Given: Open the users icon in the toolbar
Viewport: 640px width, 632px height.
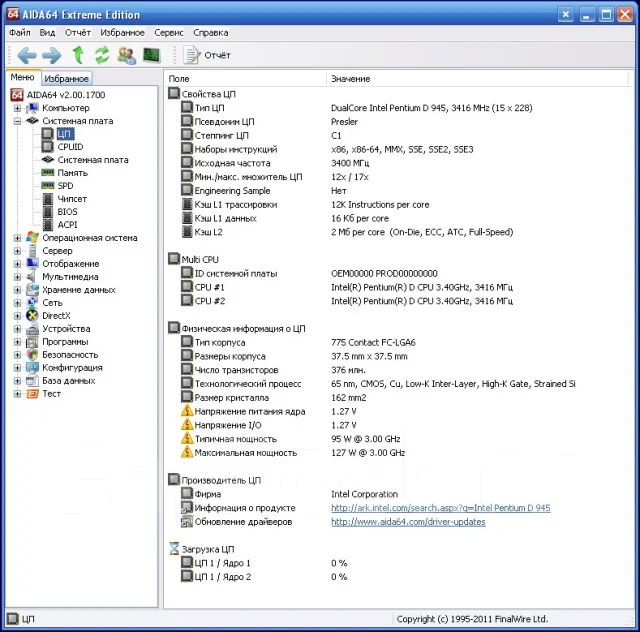Looking at the screenshot, I should click(x=127, y=55).
